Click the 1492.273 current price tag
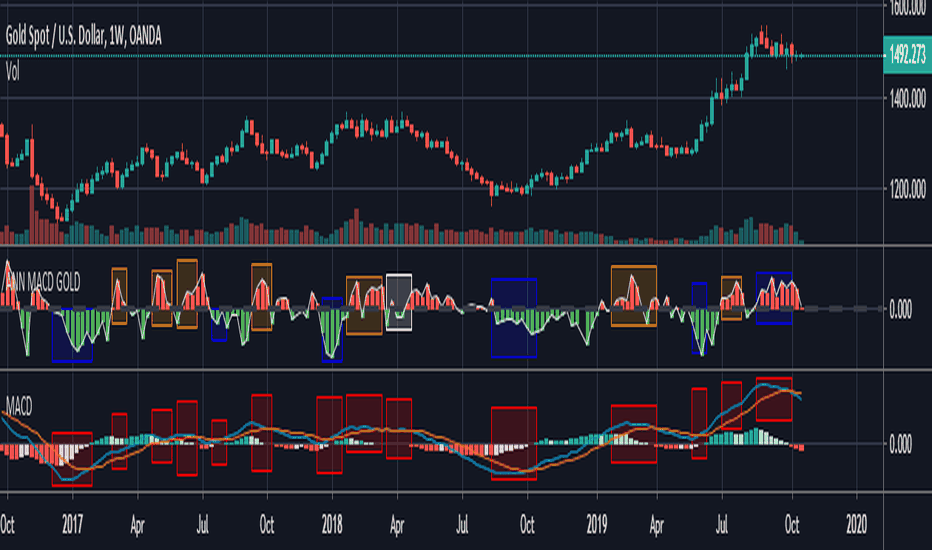Image resolution: width=932 pixels, height=550 pixels. click(x=907, y=55)
